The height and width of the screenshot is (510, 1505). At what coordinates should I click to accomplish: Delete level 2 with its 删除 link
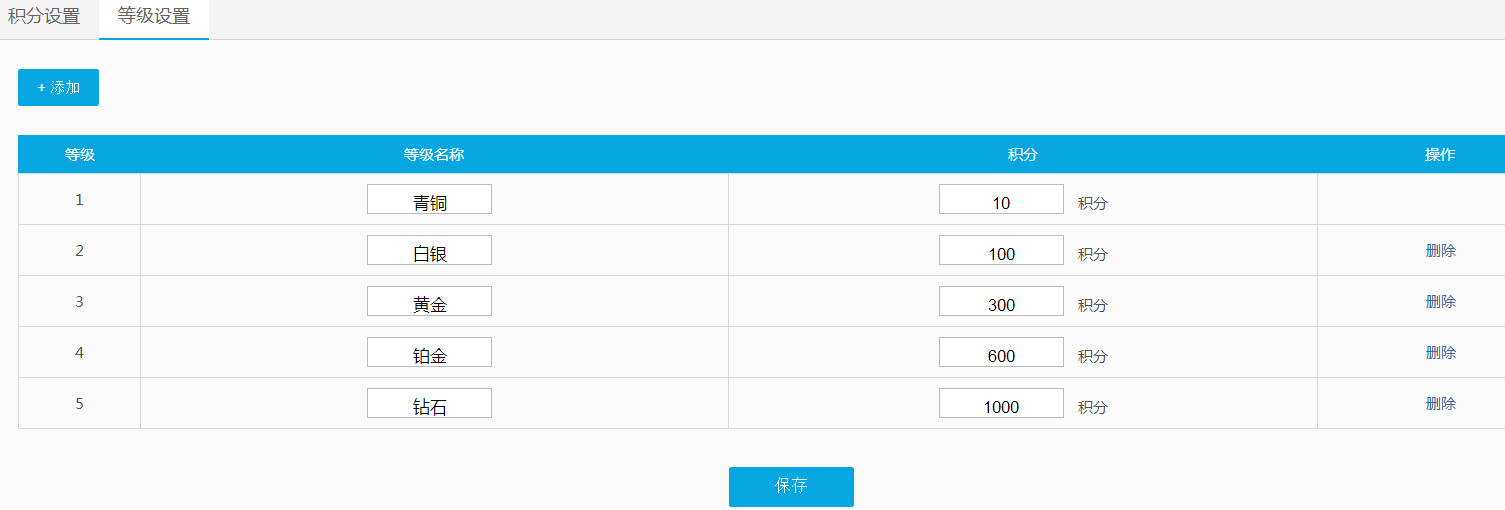tap(1440, 250)
